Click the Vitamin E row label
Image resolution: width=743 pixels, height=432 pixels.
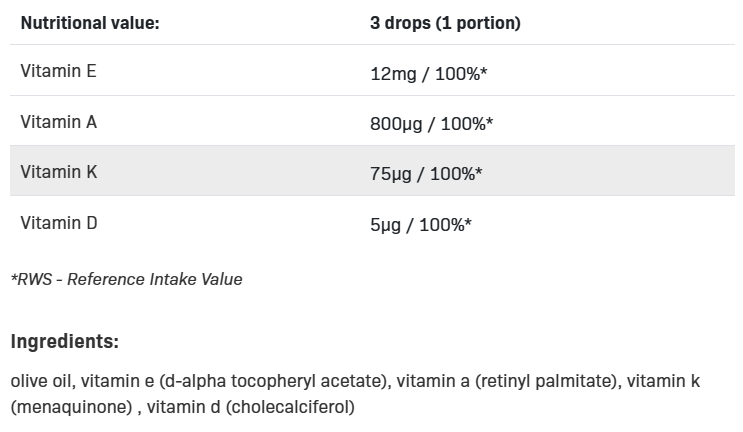58,71
